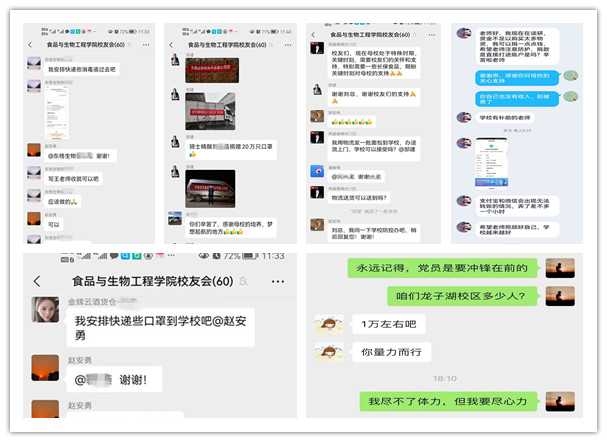Tap contact avatar beside 1万左右吧 message
The image size is (607, 442).
[327, 324]
